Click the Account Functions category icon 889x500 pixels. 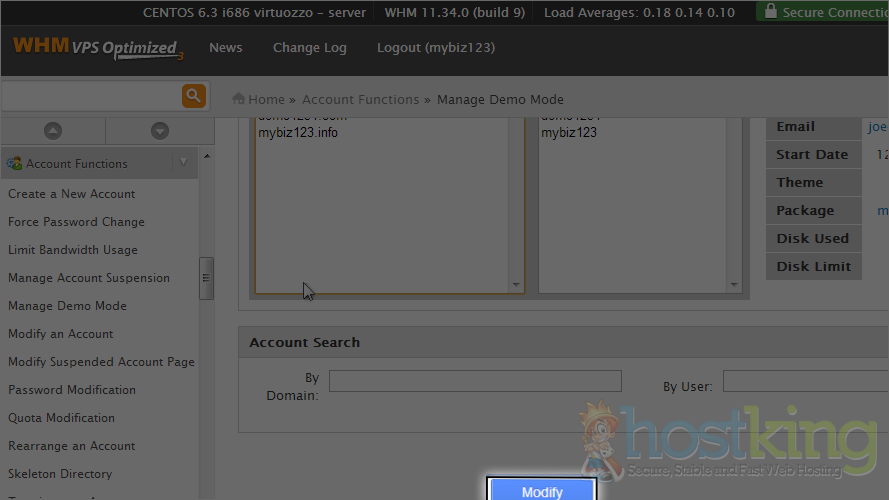coord(15,163)
